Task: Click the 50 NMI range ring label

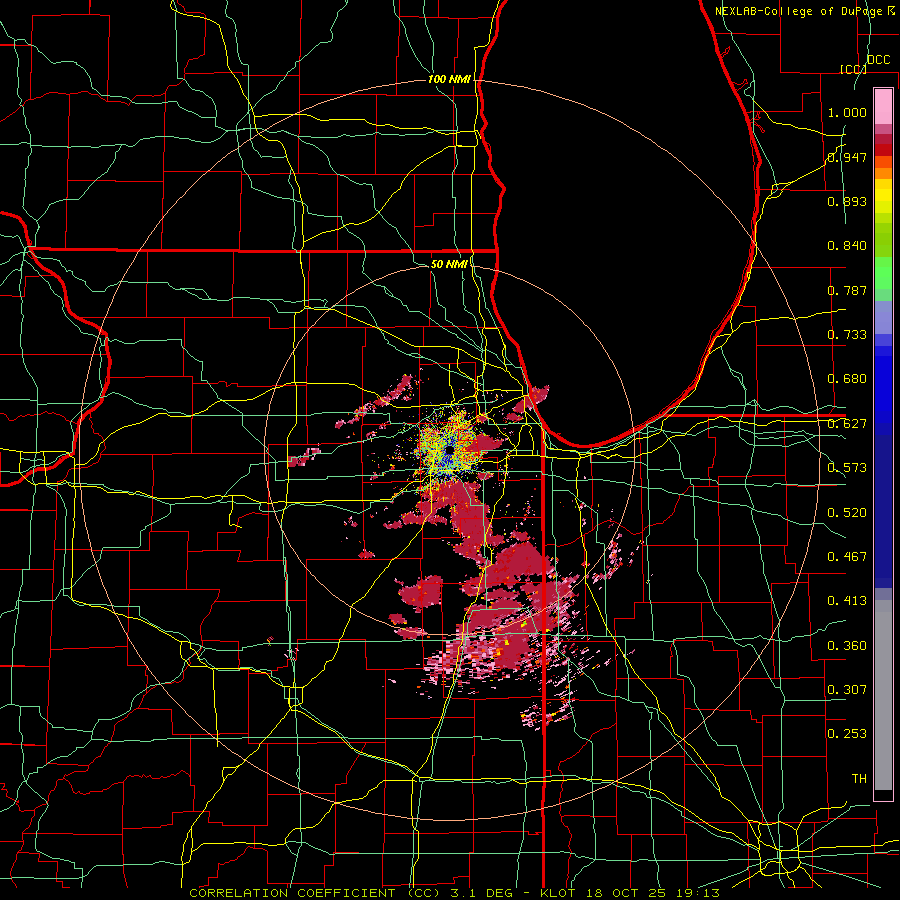Action: (x=449, y=264)
